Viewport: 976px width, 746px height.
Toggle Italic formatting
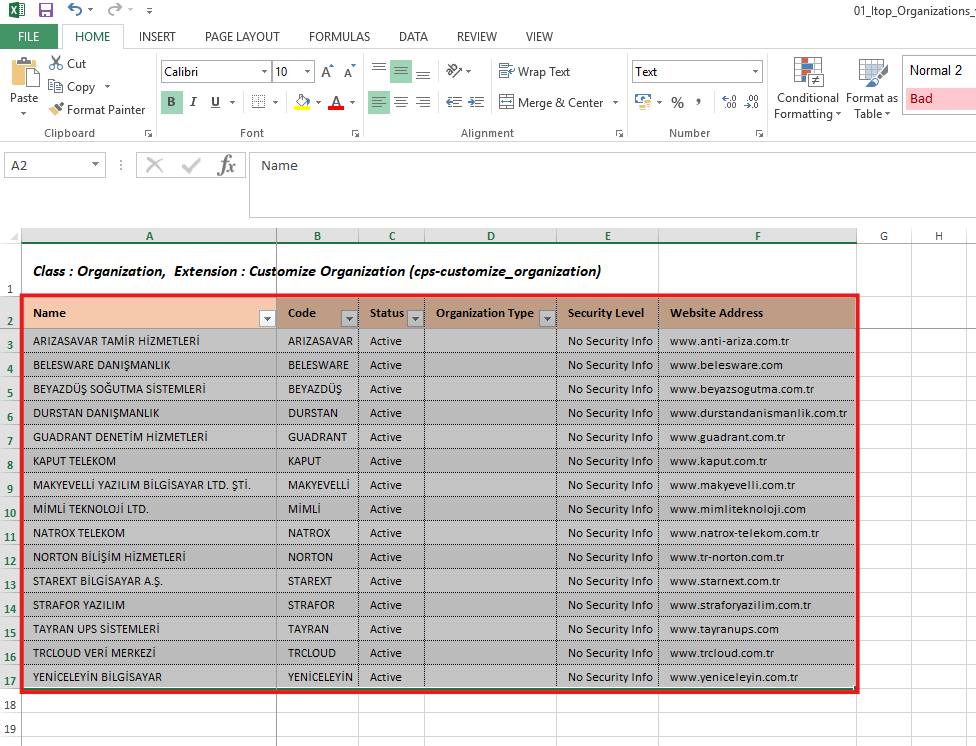click(x=194, y=102)
